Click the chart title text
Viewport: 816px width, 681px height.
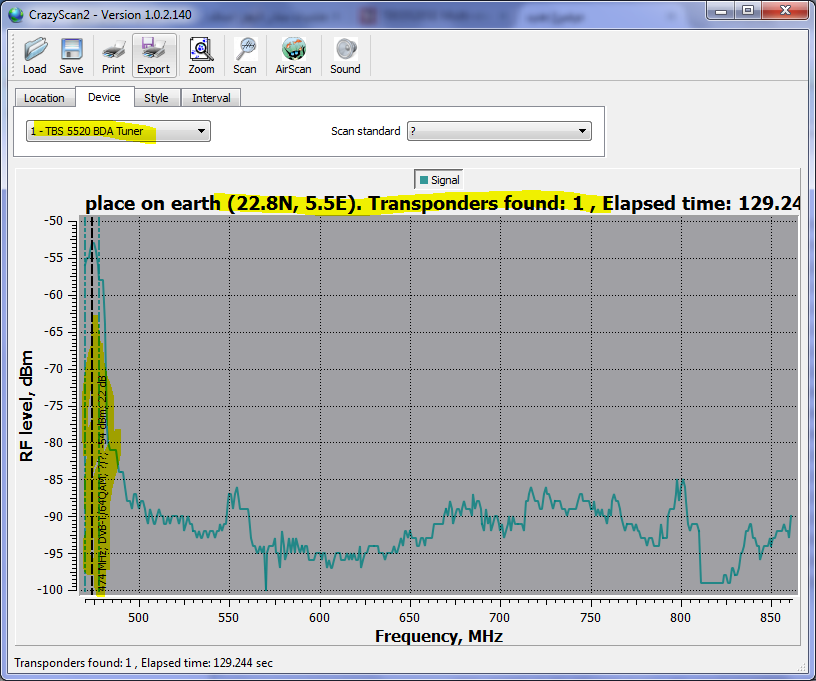tap(440, 203)
